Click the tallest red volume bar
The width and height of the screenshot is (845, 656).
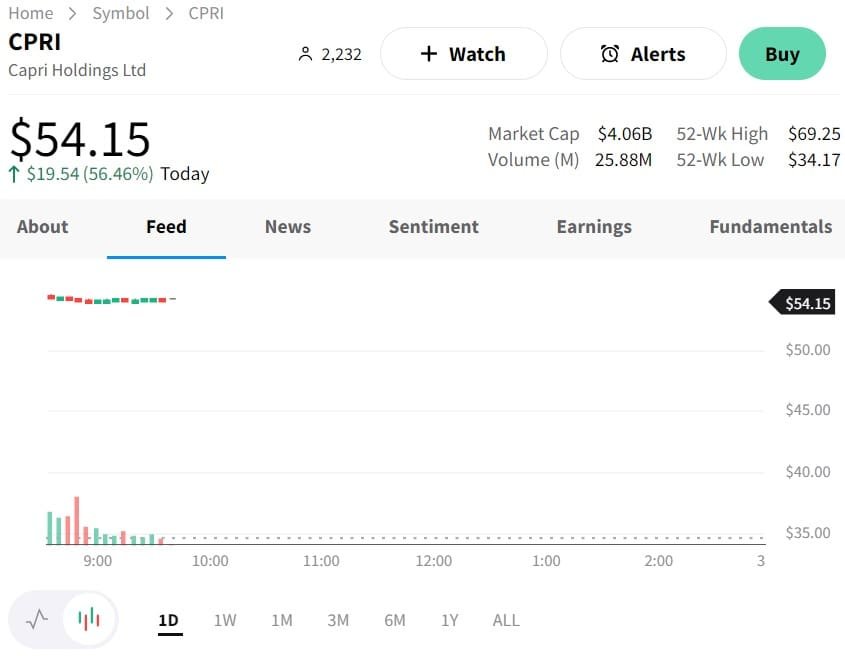[76, 520]
